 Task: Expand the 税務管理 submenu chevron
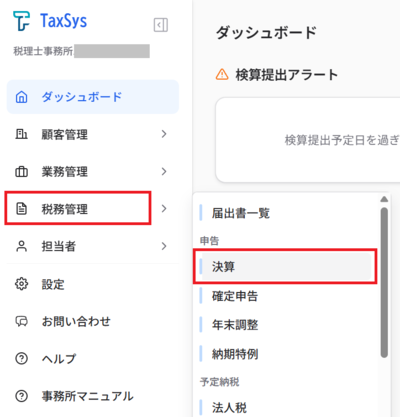tap(164, 209)
